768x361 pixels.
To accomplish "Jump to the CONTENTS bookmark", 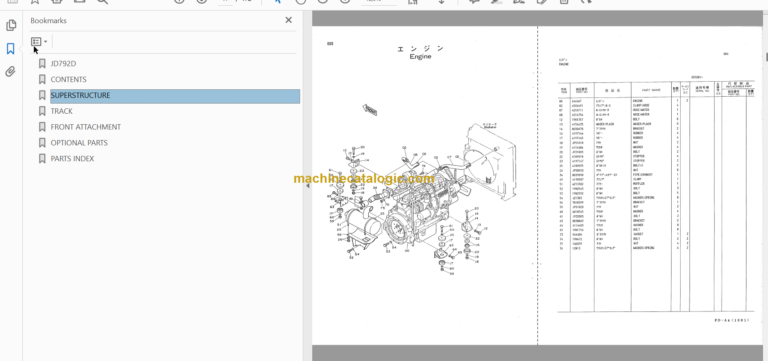I will [x=69, y=79].
